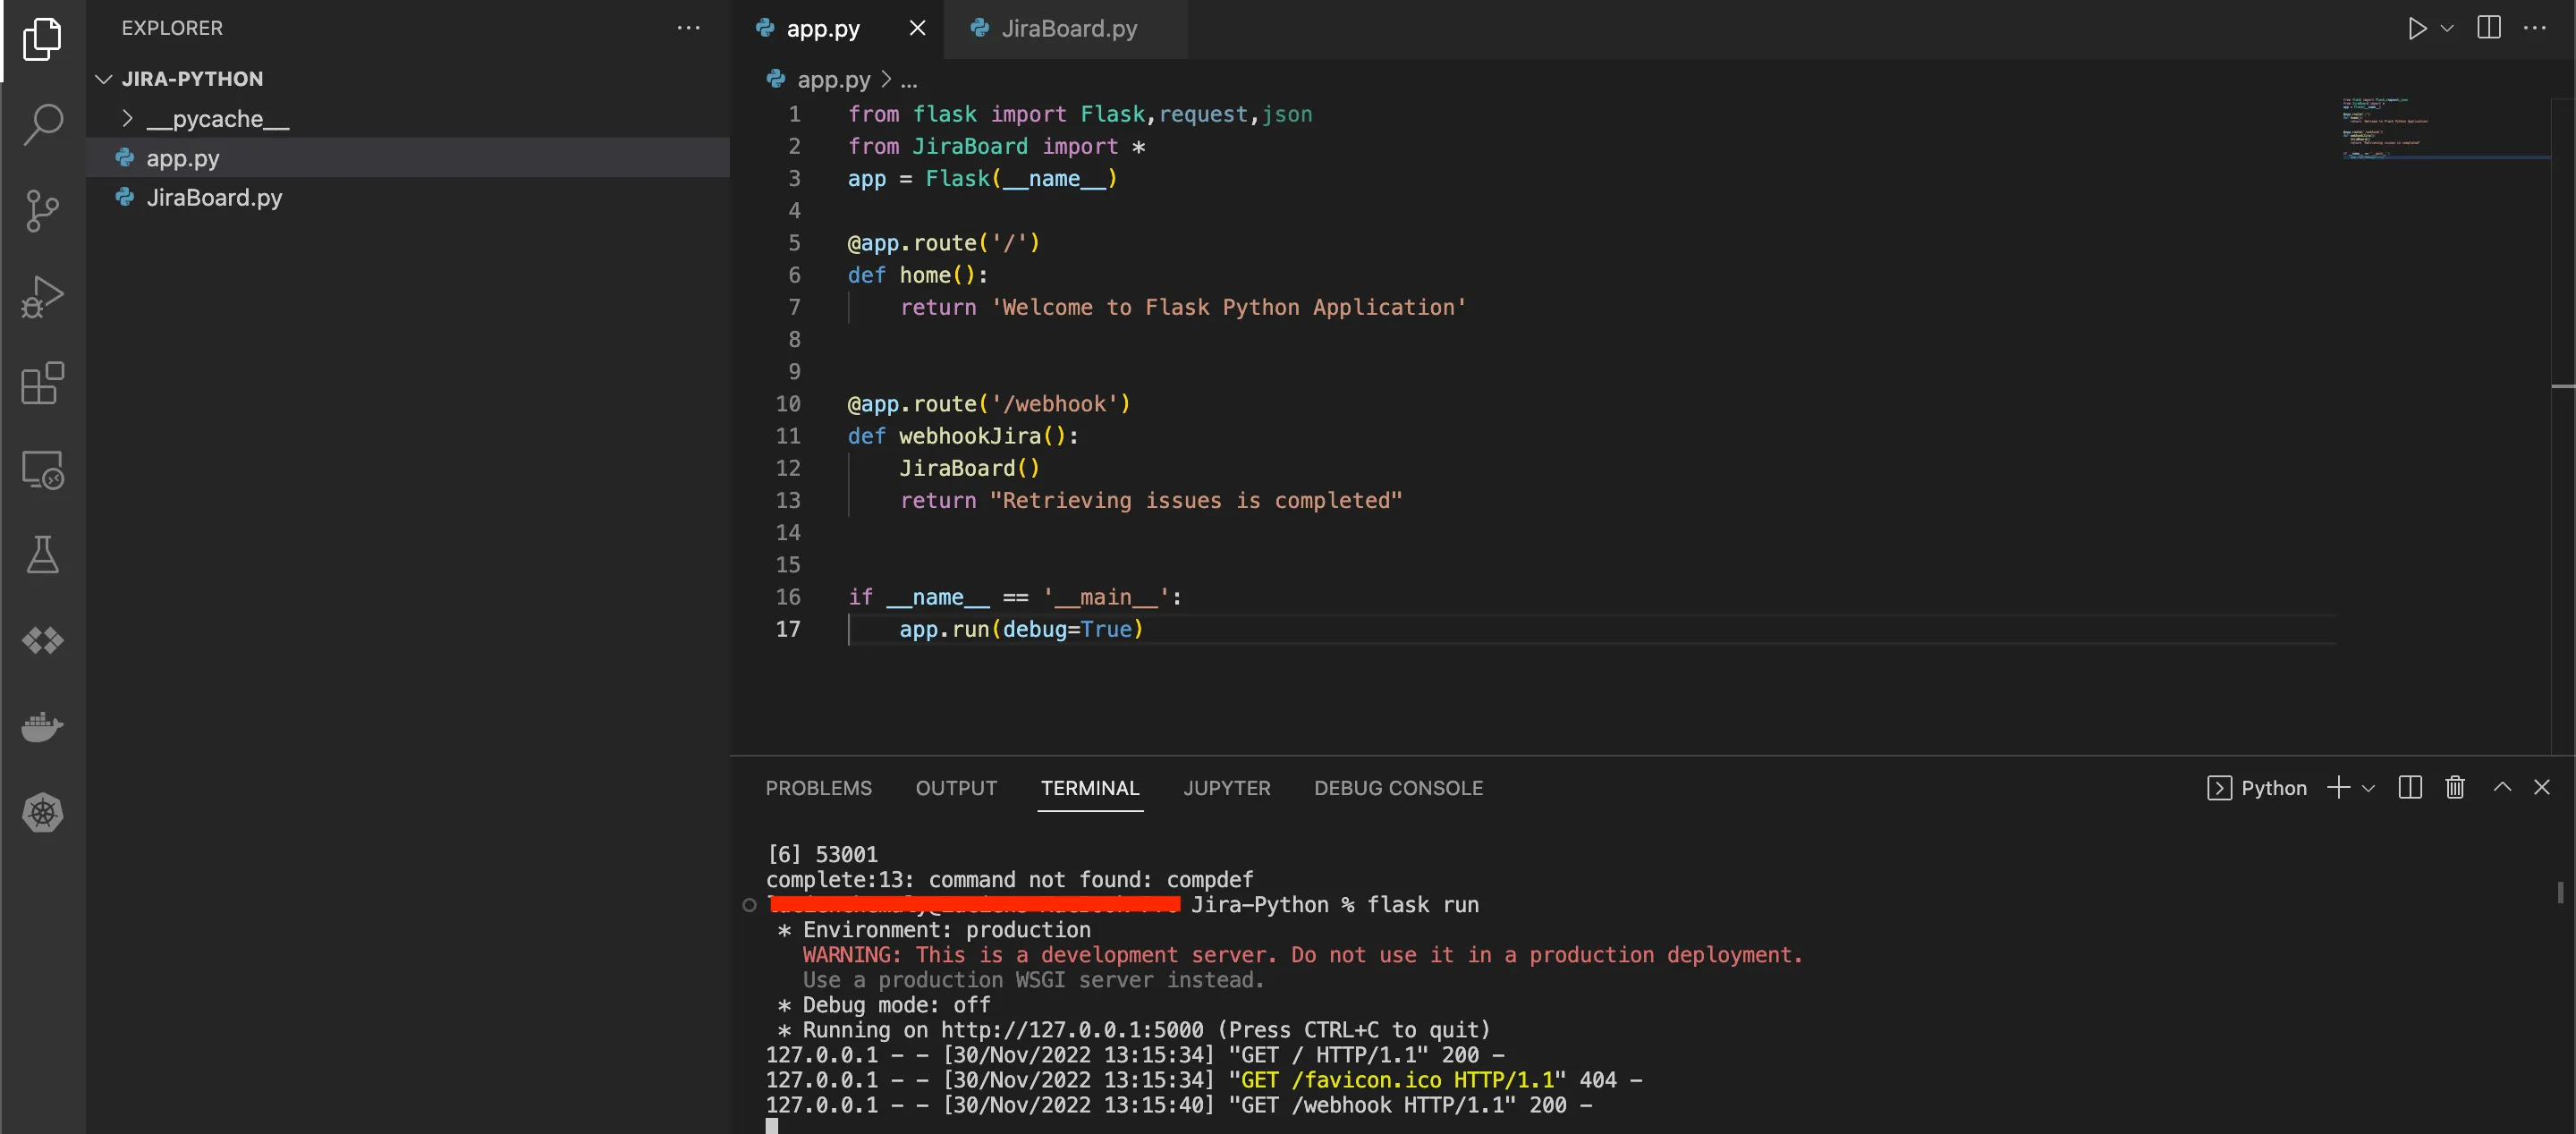The image size is (2576, 1134).
Task: Open the Run and Debug view
Action: click(42, 297)
